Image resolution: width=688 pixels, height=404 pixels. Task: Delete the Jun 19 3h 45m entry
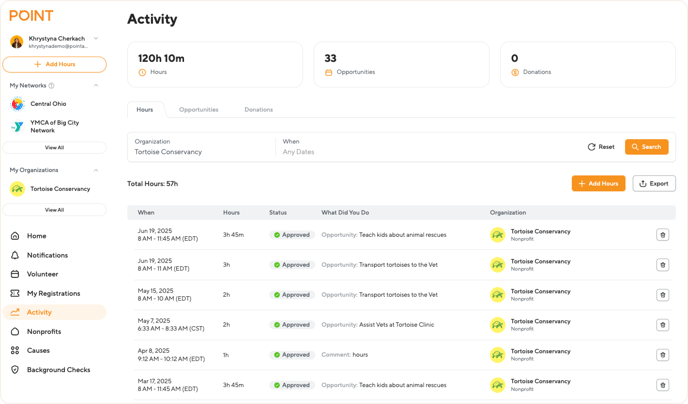[x=663, y=235]
